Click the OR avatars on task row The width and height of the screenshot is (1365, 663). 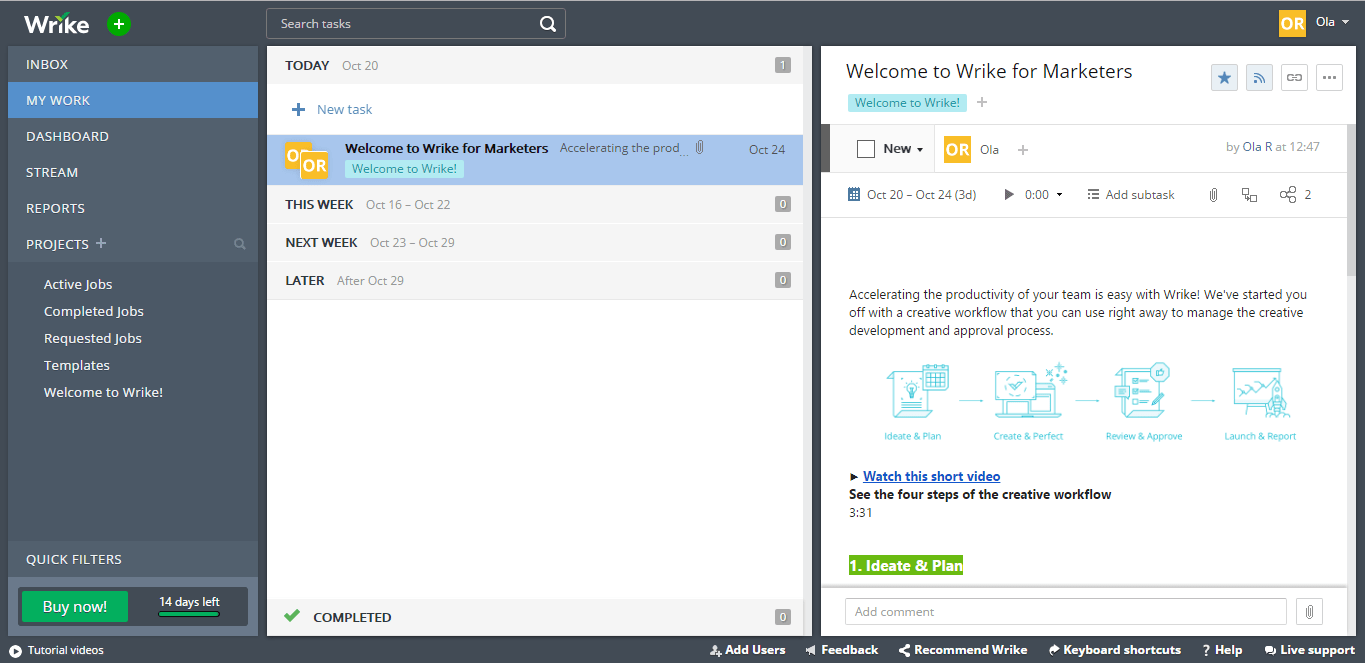coord(306,160)
